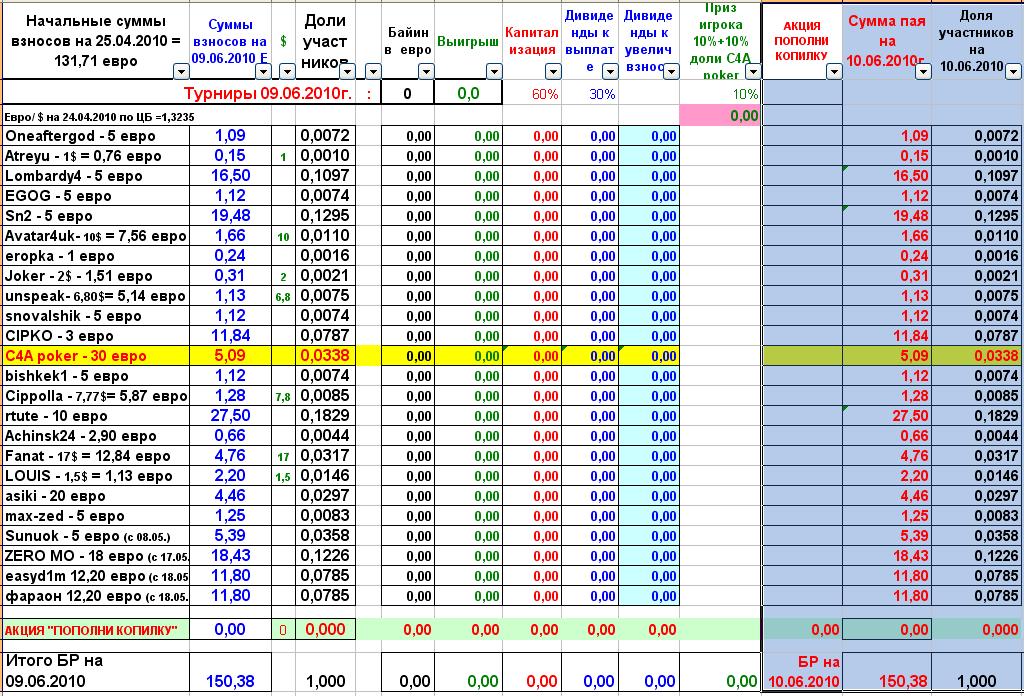Expand filter for 'Сумма пая на 10.06.2010' column

pyautogui.click(x=923, y=71)
